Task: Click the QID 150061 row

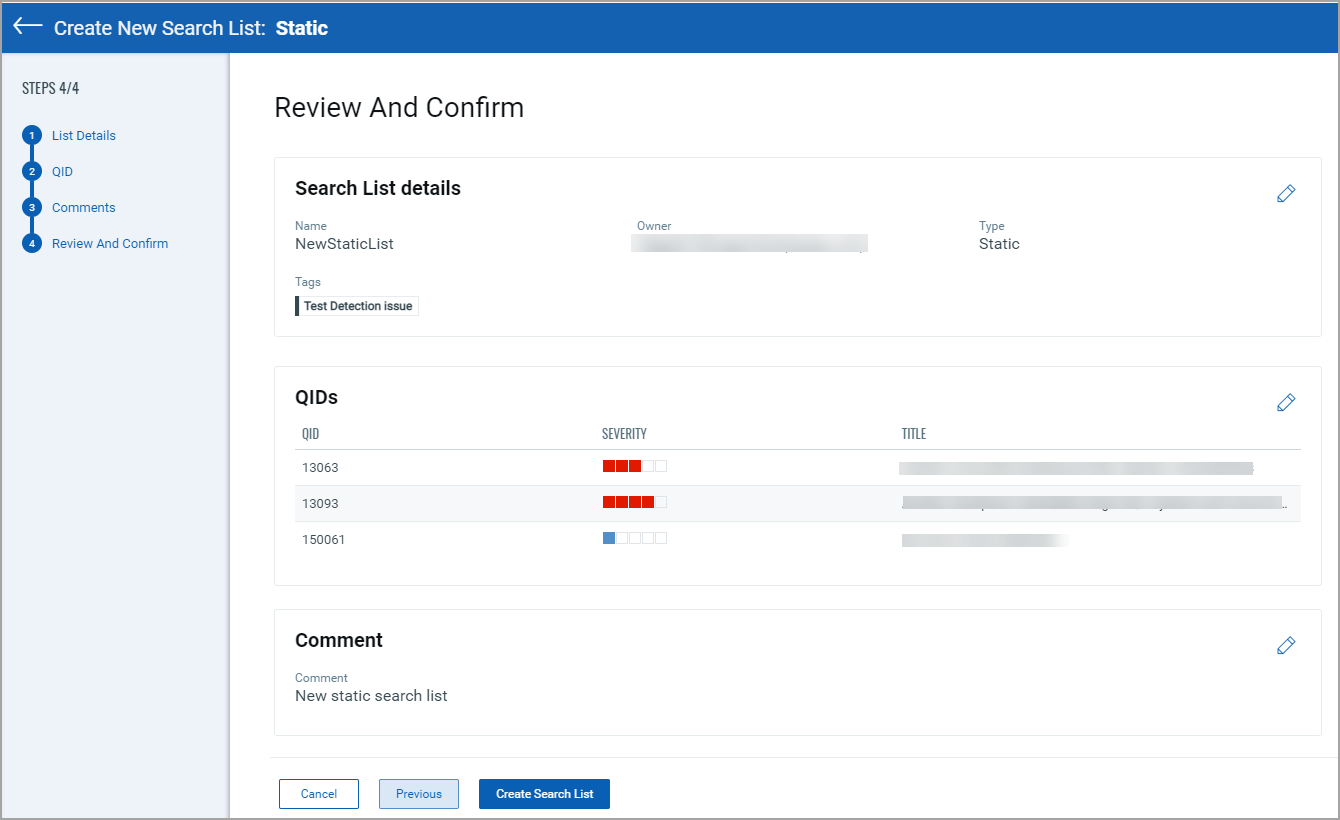Action: [x=324, y=538]
